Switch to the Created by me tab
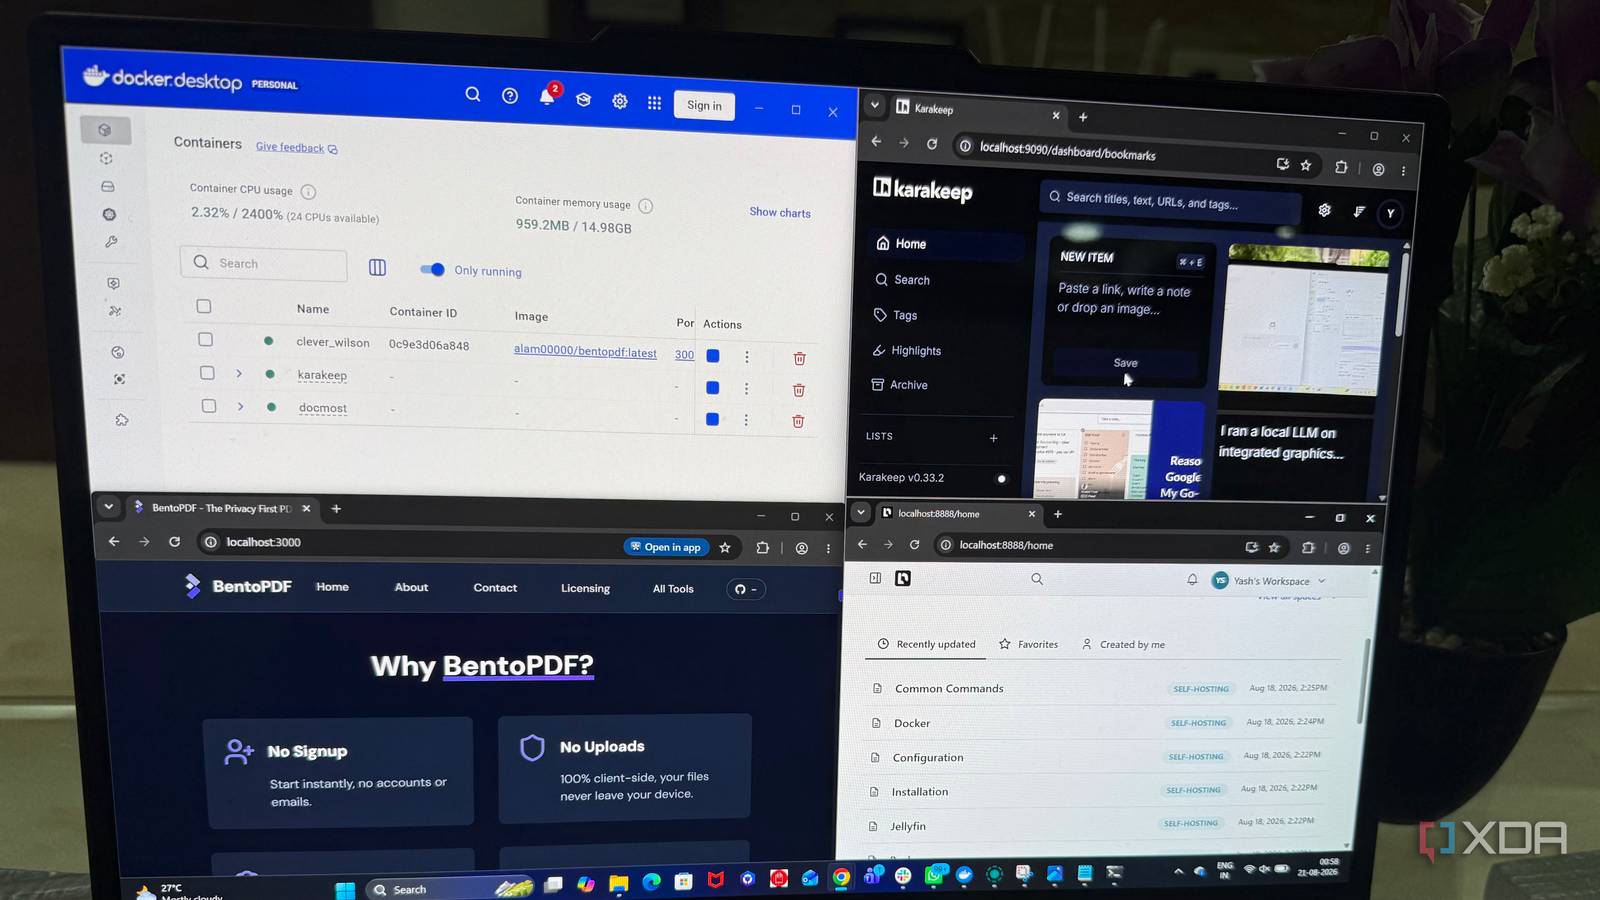 1123,645
